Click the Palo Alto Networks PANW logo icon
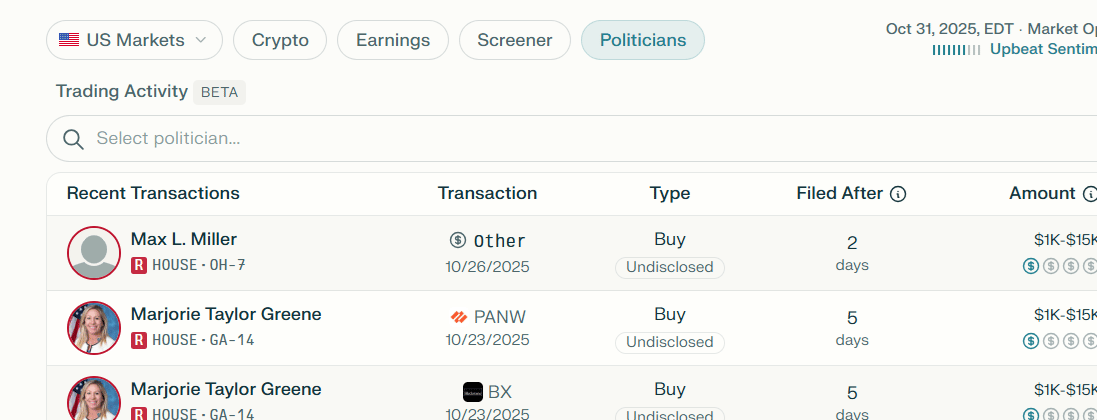This screenshot has height=420, width=1097. pyautogui.click(x=459, y=317)
